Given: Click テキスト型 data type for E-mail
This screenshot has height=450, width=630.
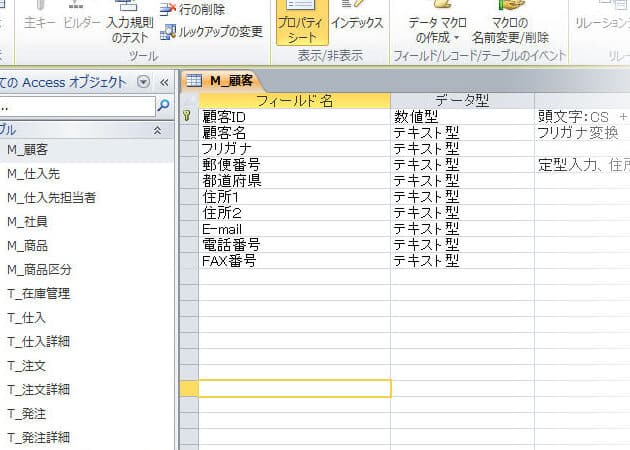Looking at the screenshot, I should (x=462, y=229).
